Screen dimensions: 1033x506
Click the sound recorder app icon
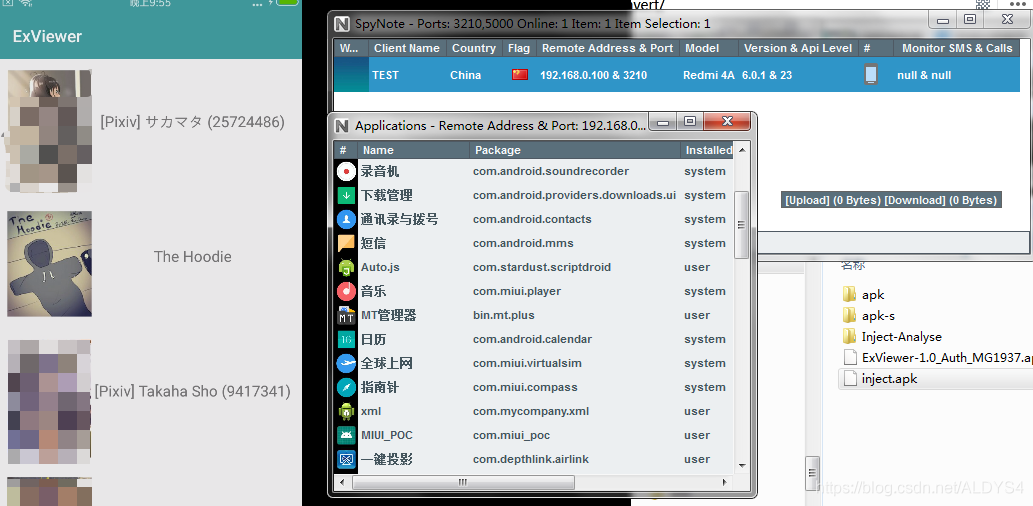pyautogui.click(x=346, y=171)
